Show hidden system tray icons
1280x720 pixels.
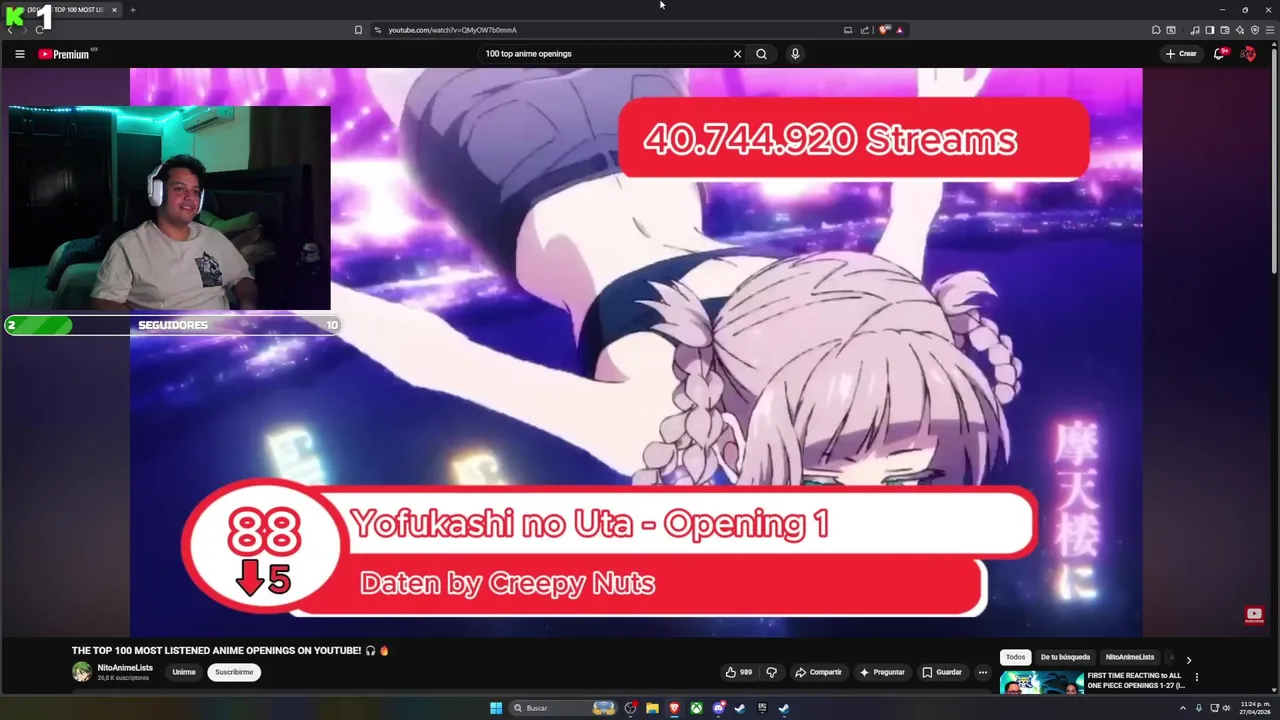pyautogui.click(x=1183, y=708)
